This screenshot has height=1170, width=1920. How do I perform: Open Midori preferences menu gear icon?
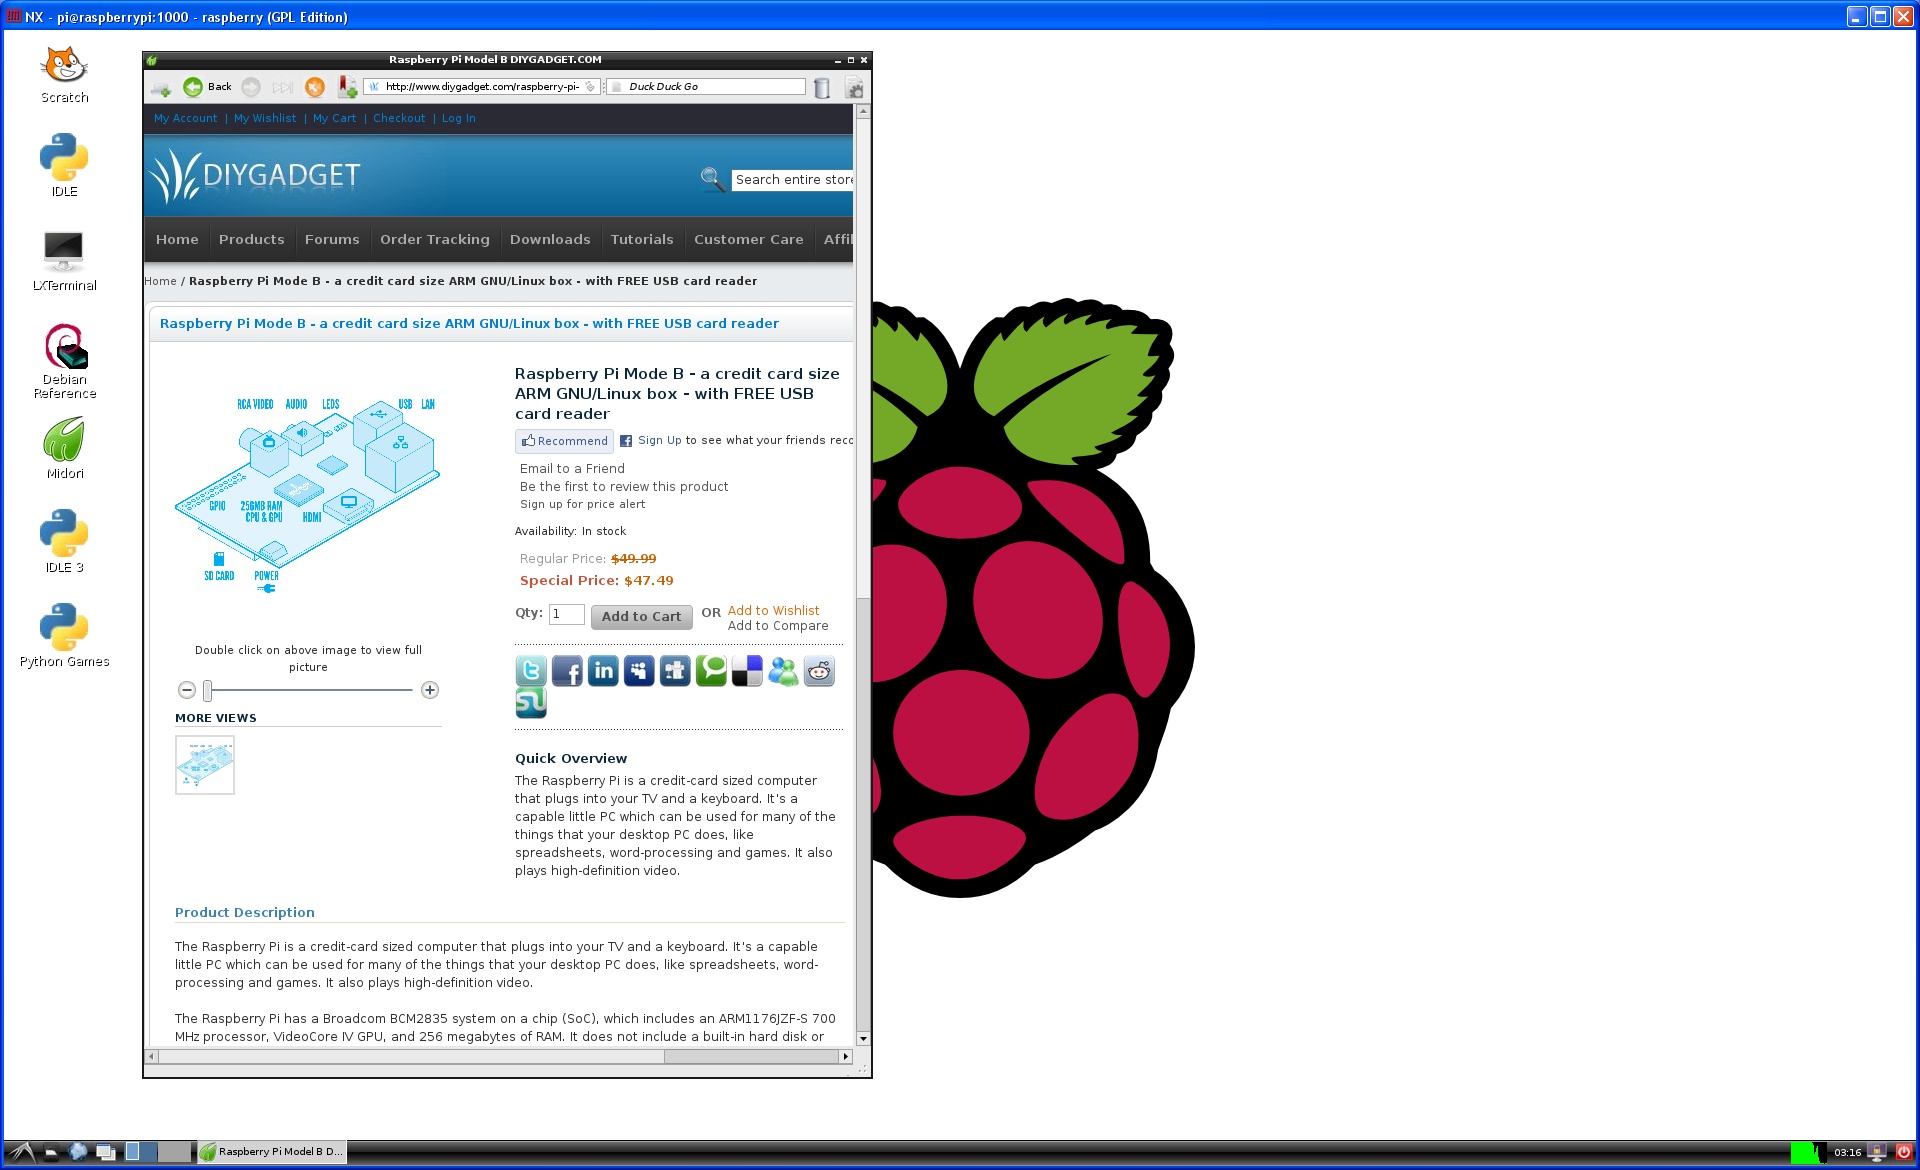point(855,88)
